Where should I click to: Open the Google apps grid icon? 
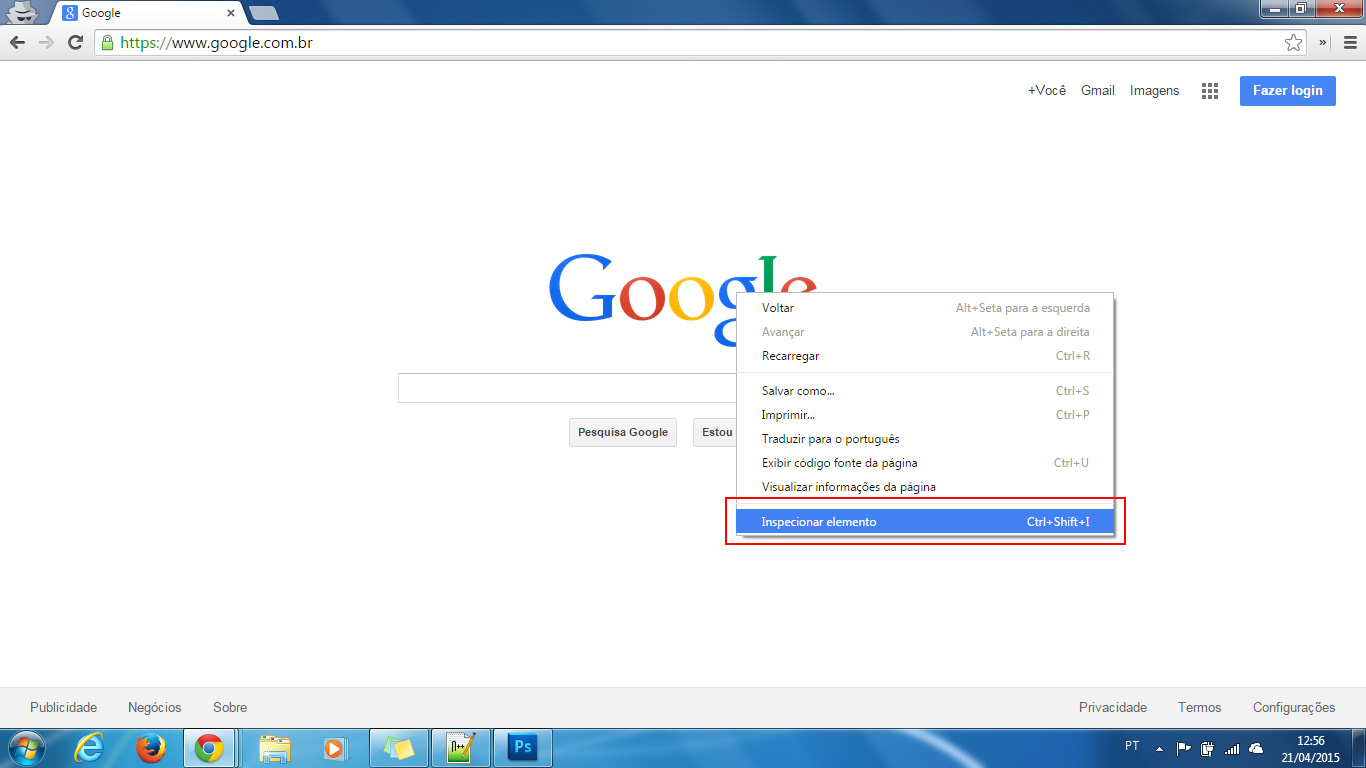(1210, 91)
